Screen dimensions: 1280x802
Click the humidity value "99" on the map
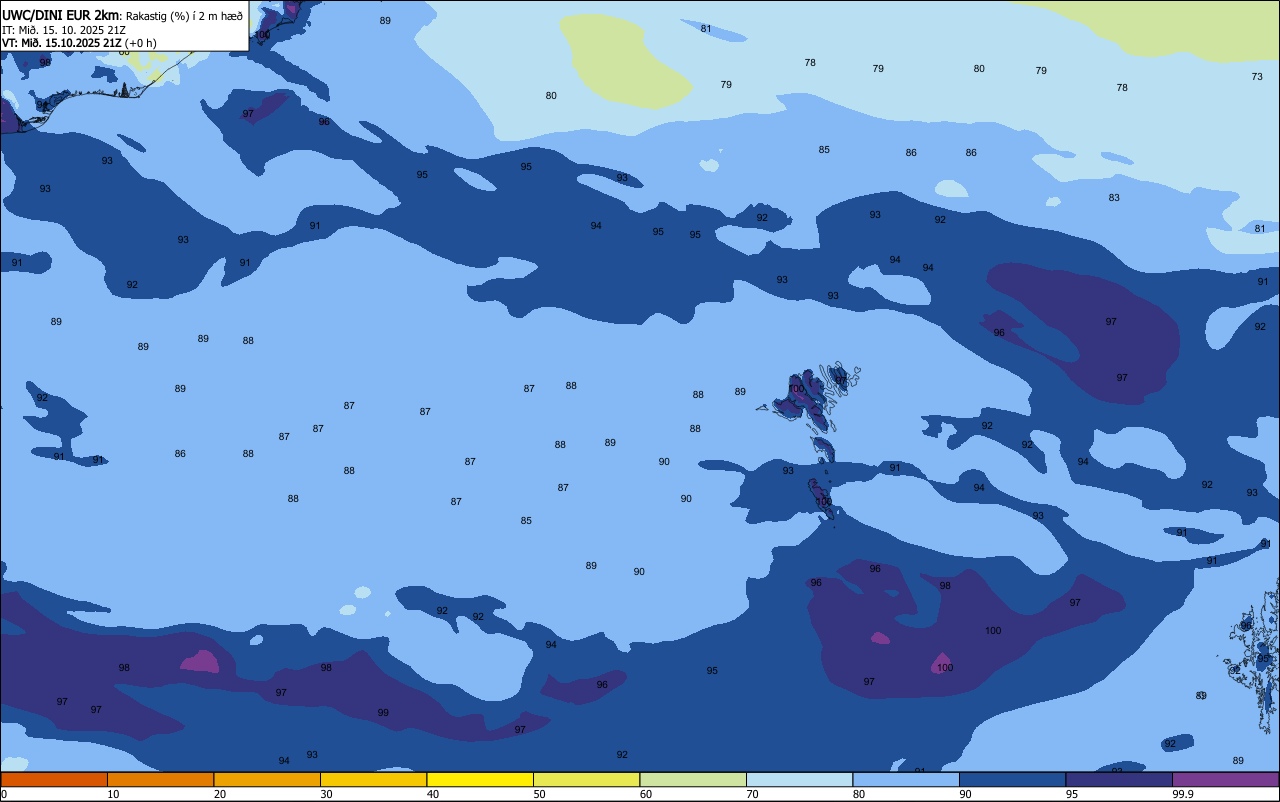point(383,713)
